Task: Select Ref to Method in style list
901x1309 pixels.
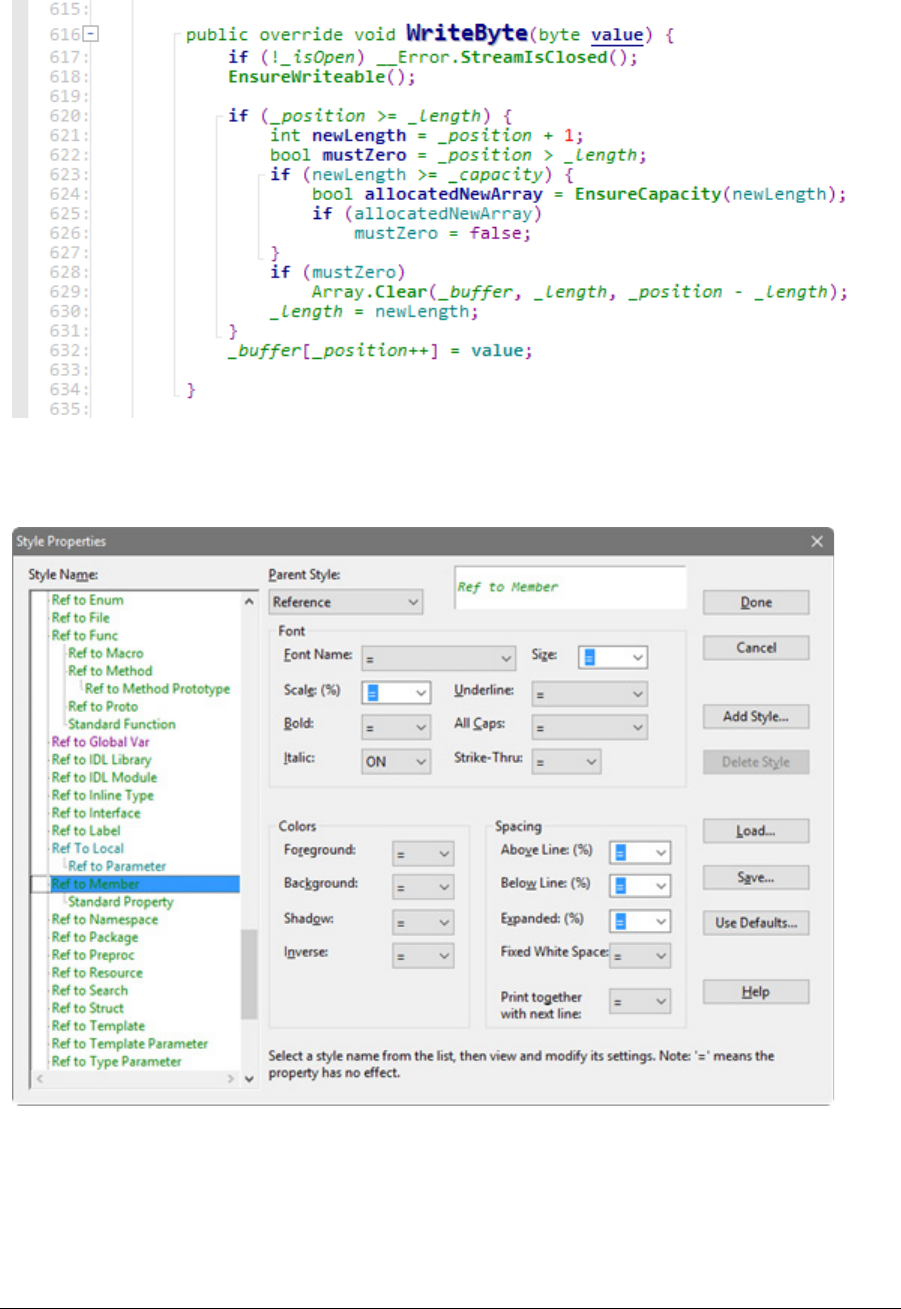Action: (110, 671)
